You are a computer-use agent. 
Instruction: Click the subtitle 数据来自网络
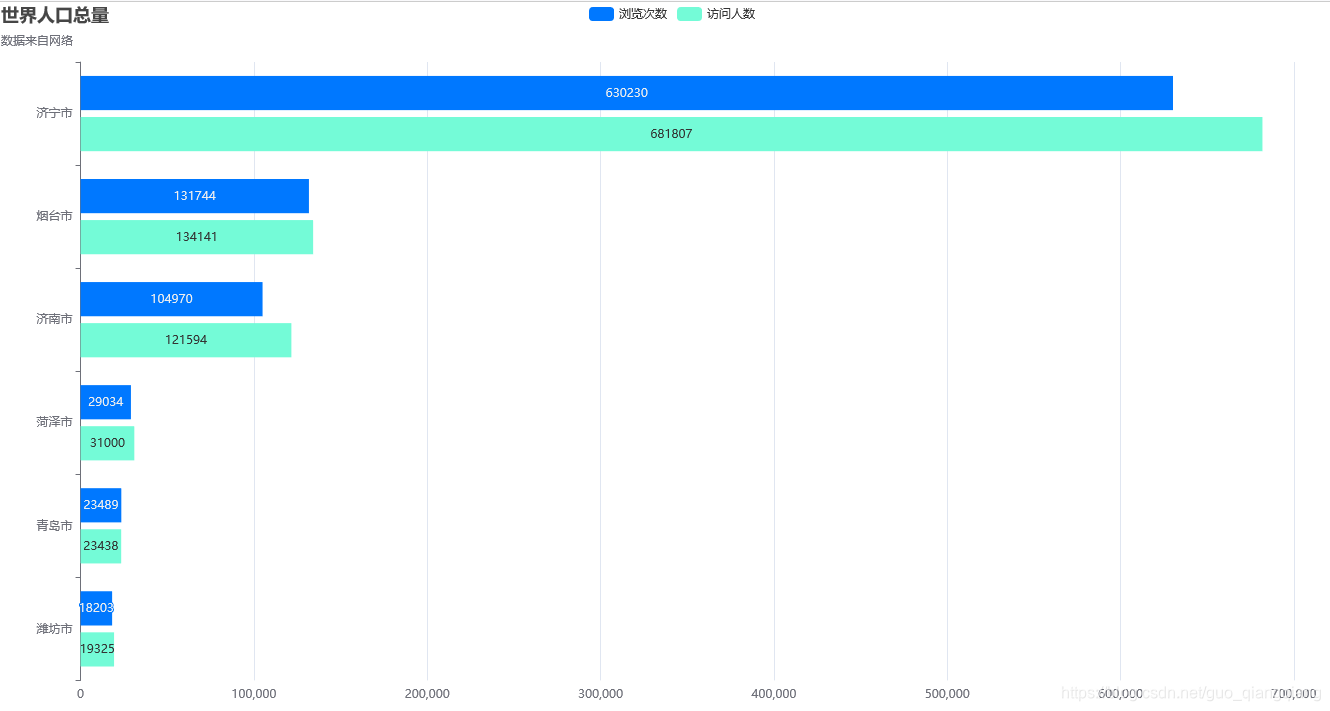click(37, 41)
